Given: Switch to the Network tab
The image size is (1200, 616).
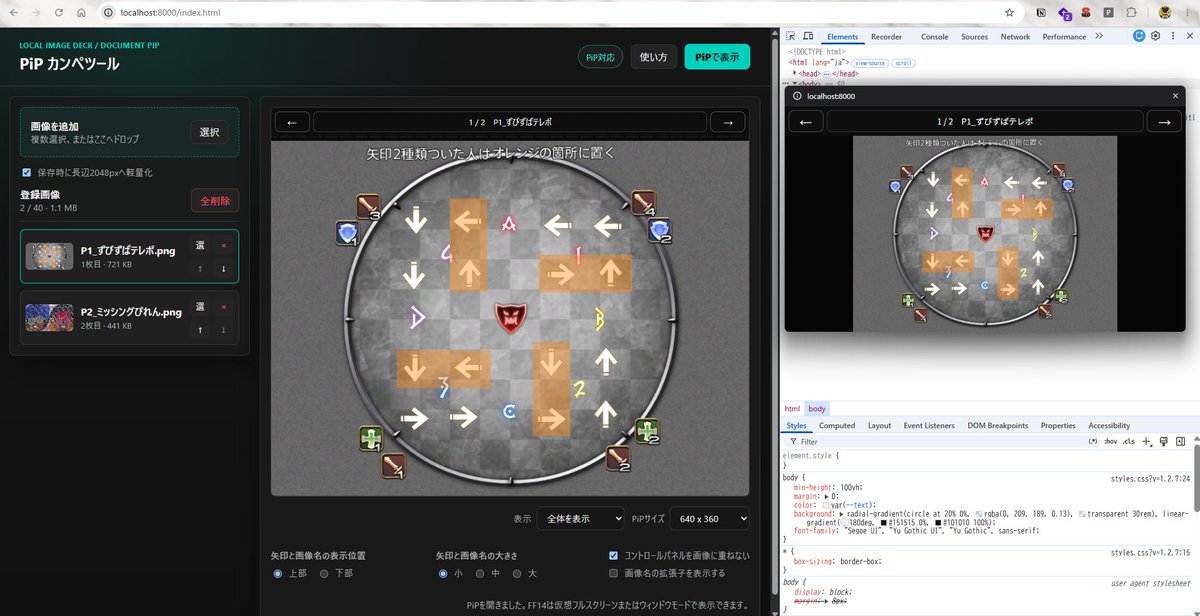Looking at the screenshot, I should tap(1015, 37).
